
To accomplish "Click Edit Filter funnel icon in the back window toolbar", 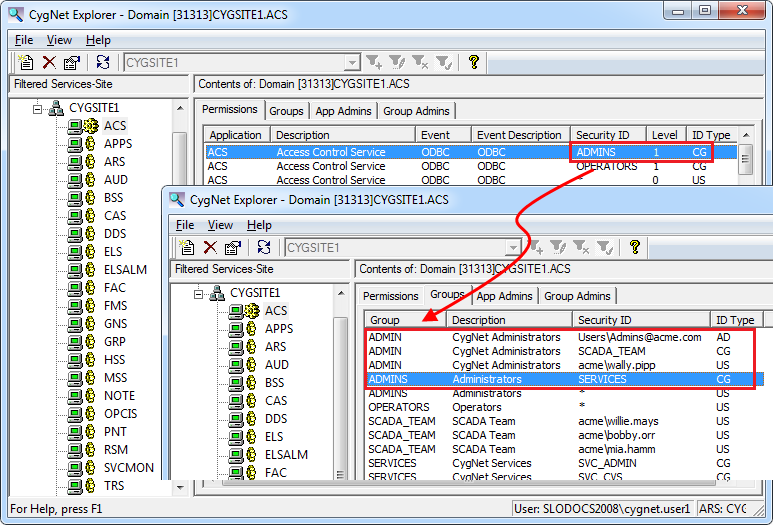I will [397, 62].
